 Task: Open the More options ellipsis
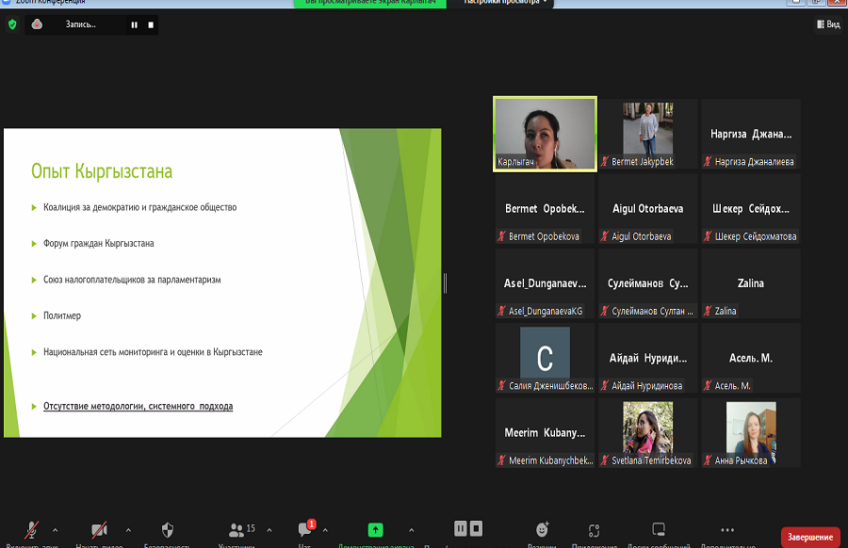pos(727,530)
